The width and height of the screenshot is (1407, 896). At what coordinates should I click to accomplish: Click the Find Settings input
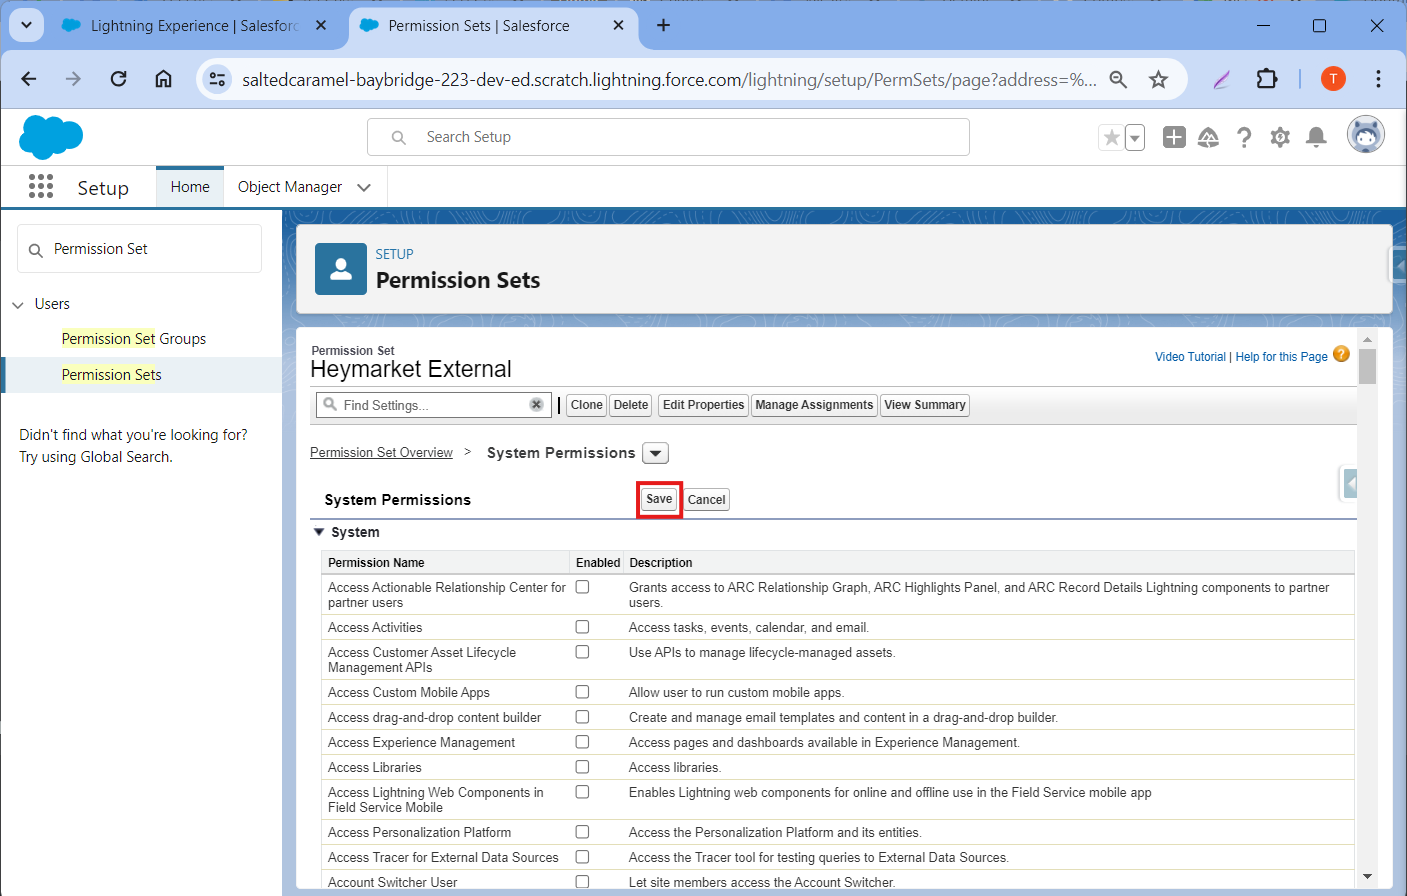[x=434, y=405]
